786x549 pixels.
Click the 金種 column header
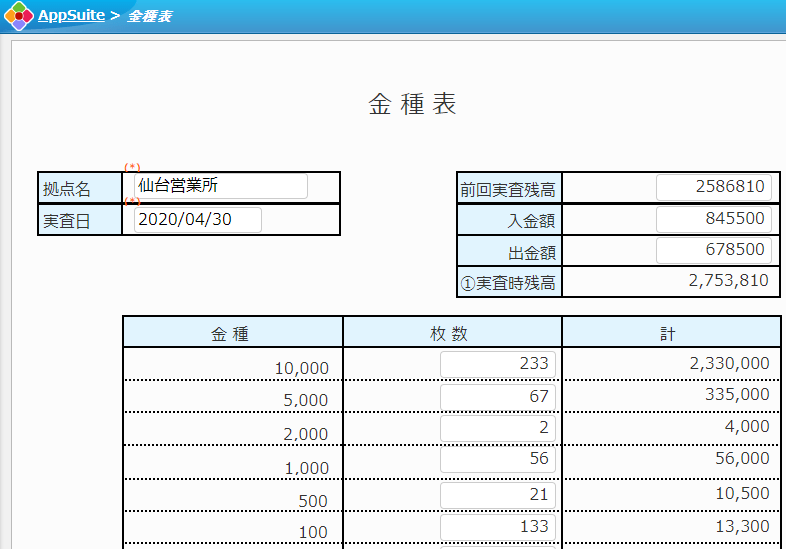click(232, 333)
